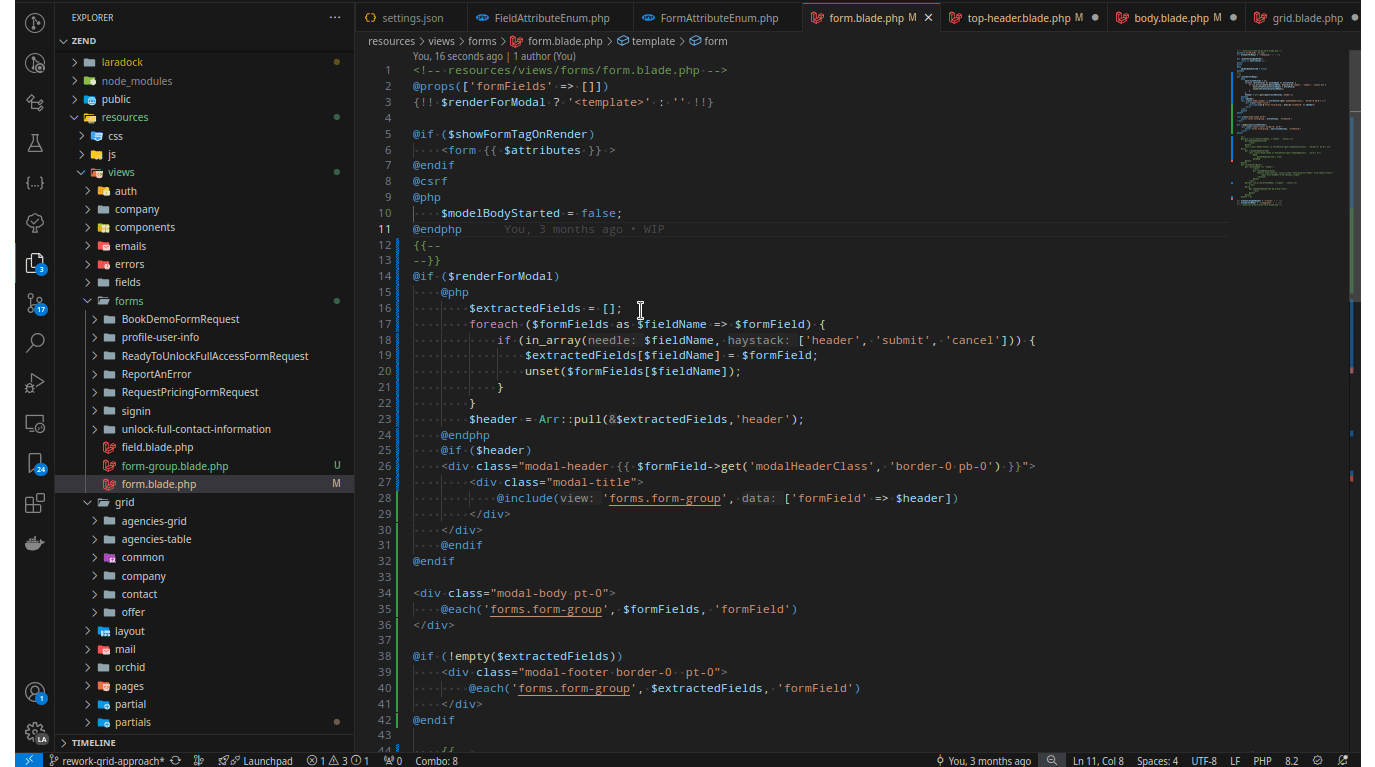This screenshot has width=1375, height=767.
Task: Open Bookmarks view with 24 badge
Action: pos(35,463)
